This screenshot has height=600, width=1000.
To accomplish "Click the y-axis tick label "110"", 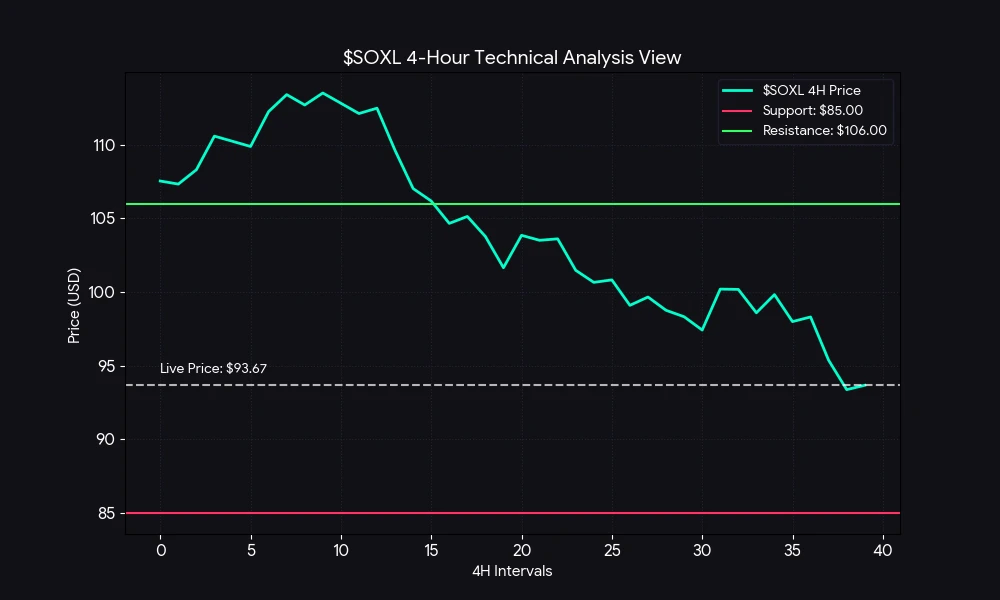I will click(x=104, y=145).
